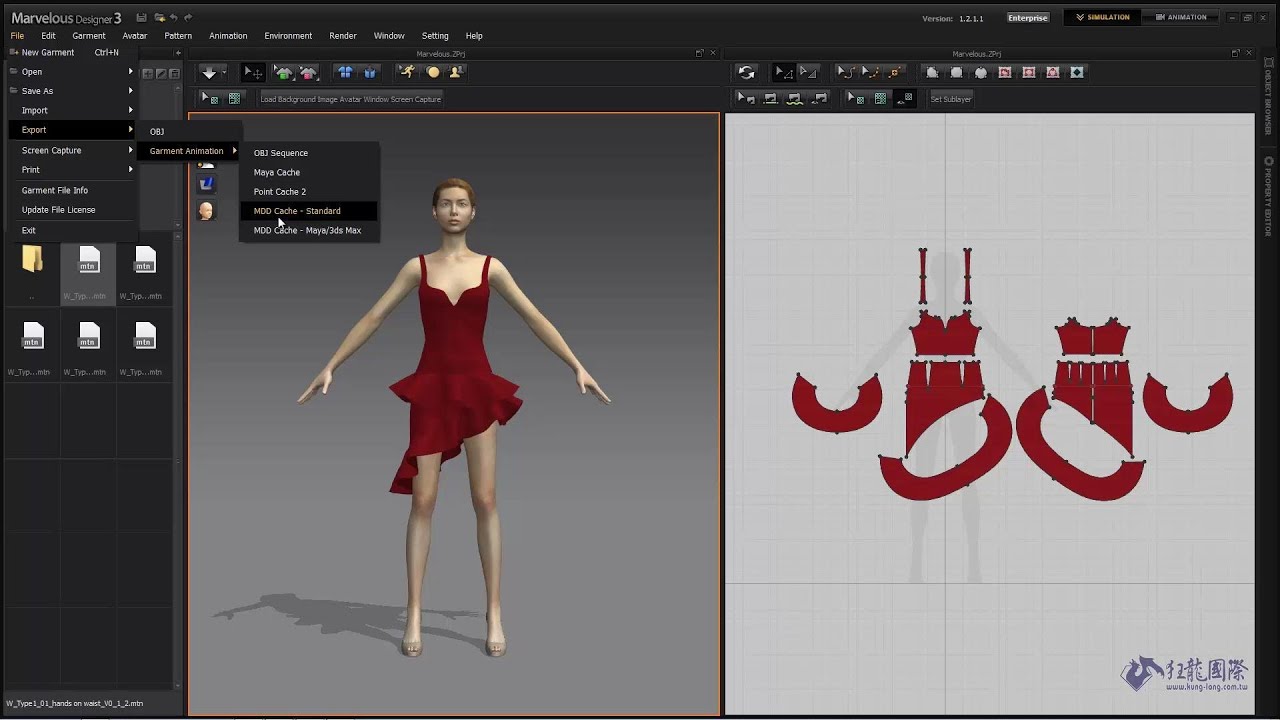Click the sync/refresh icon in 2D pattern toolbar
This screenshot has height=720, width=1280.
tap(746, 72)
